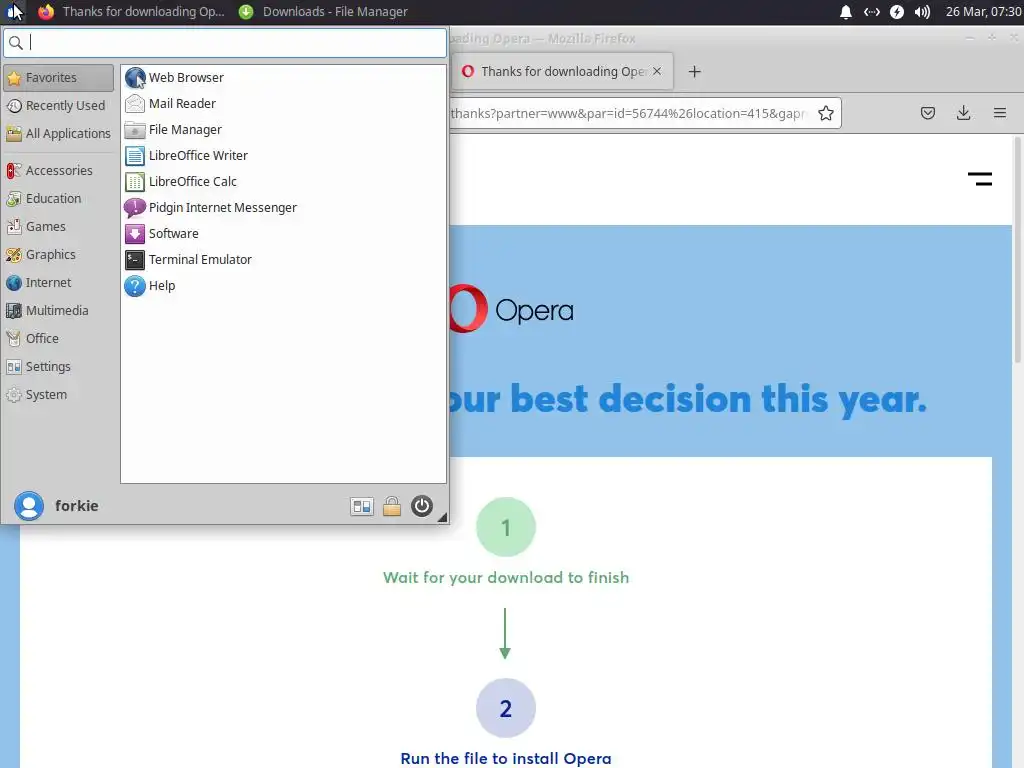Open the Opera page hamburger menu
Viewport: 1024px width, 768px height.
pos(980,179)
